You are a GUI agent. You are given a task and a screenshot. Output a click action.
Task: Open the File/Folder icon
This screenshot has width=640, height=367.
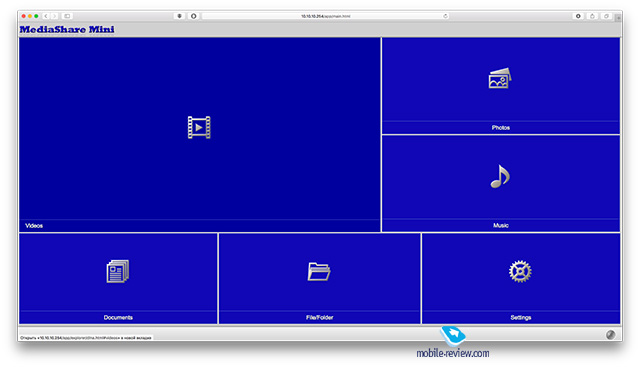coord(319,271)
